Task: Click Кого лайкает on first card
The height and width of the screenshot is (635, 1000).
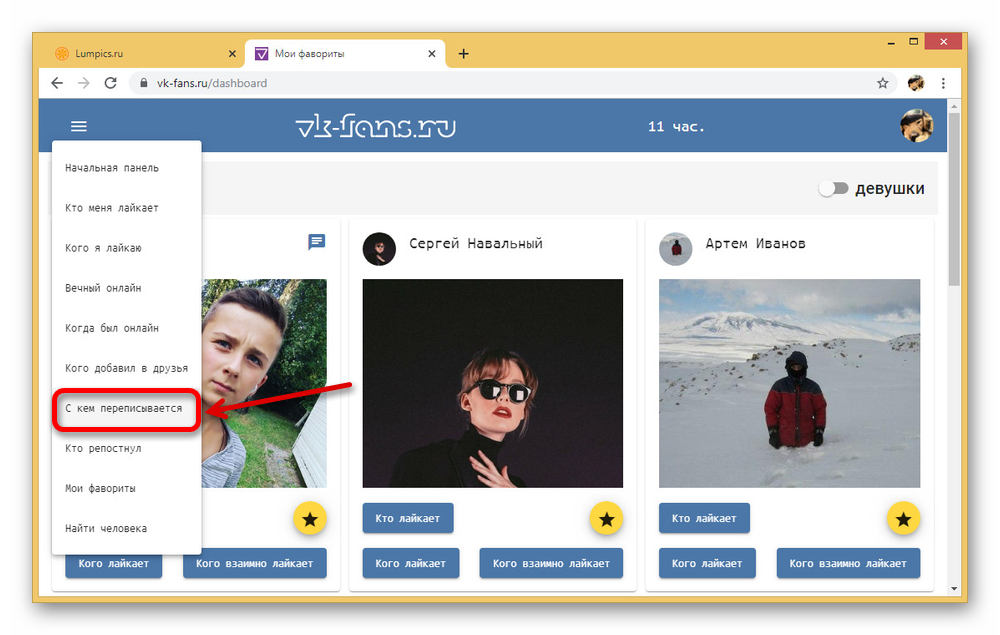Action: (x=114, y=566)
